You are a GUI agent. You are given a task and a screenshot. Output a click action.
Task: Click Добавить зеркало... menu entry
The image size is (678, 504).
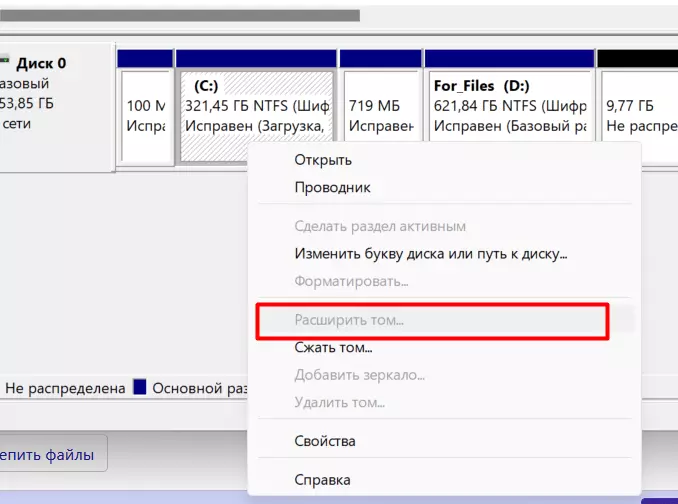pyautogui.click(x=359, y=375)
